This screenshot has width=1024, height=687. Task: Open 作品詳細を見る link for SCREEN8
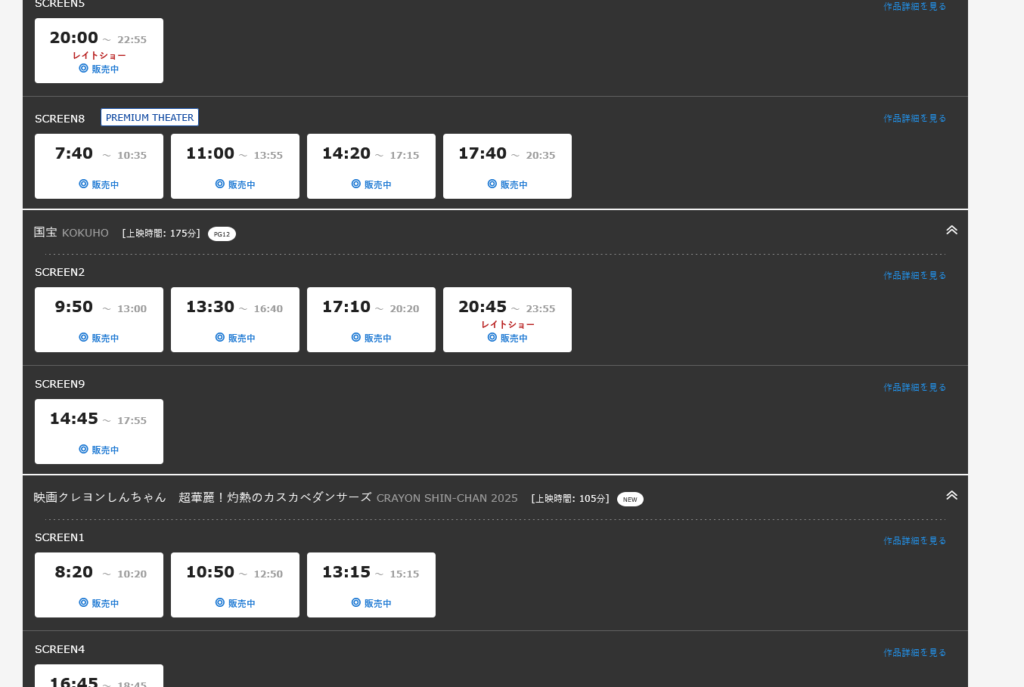click(914, 118)
